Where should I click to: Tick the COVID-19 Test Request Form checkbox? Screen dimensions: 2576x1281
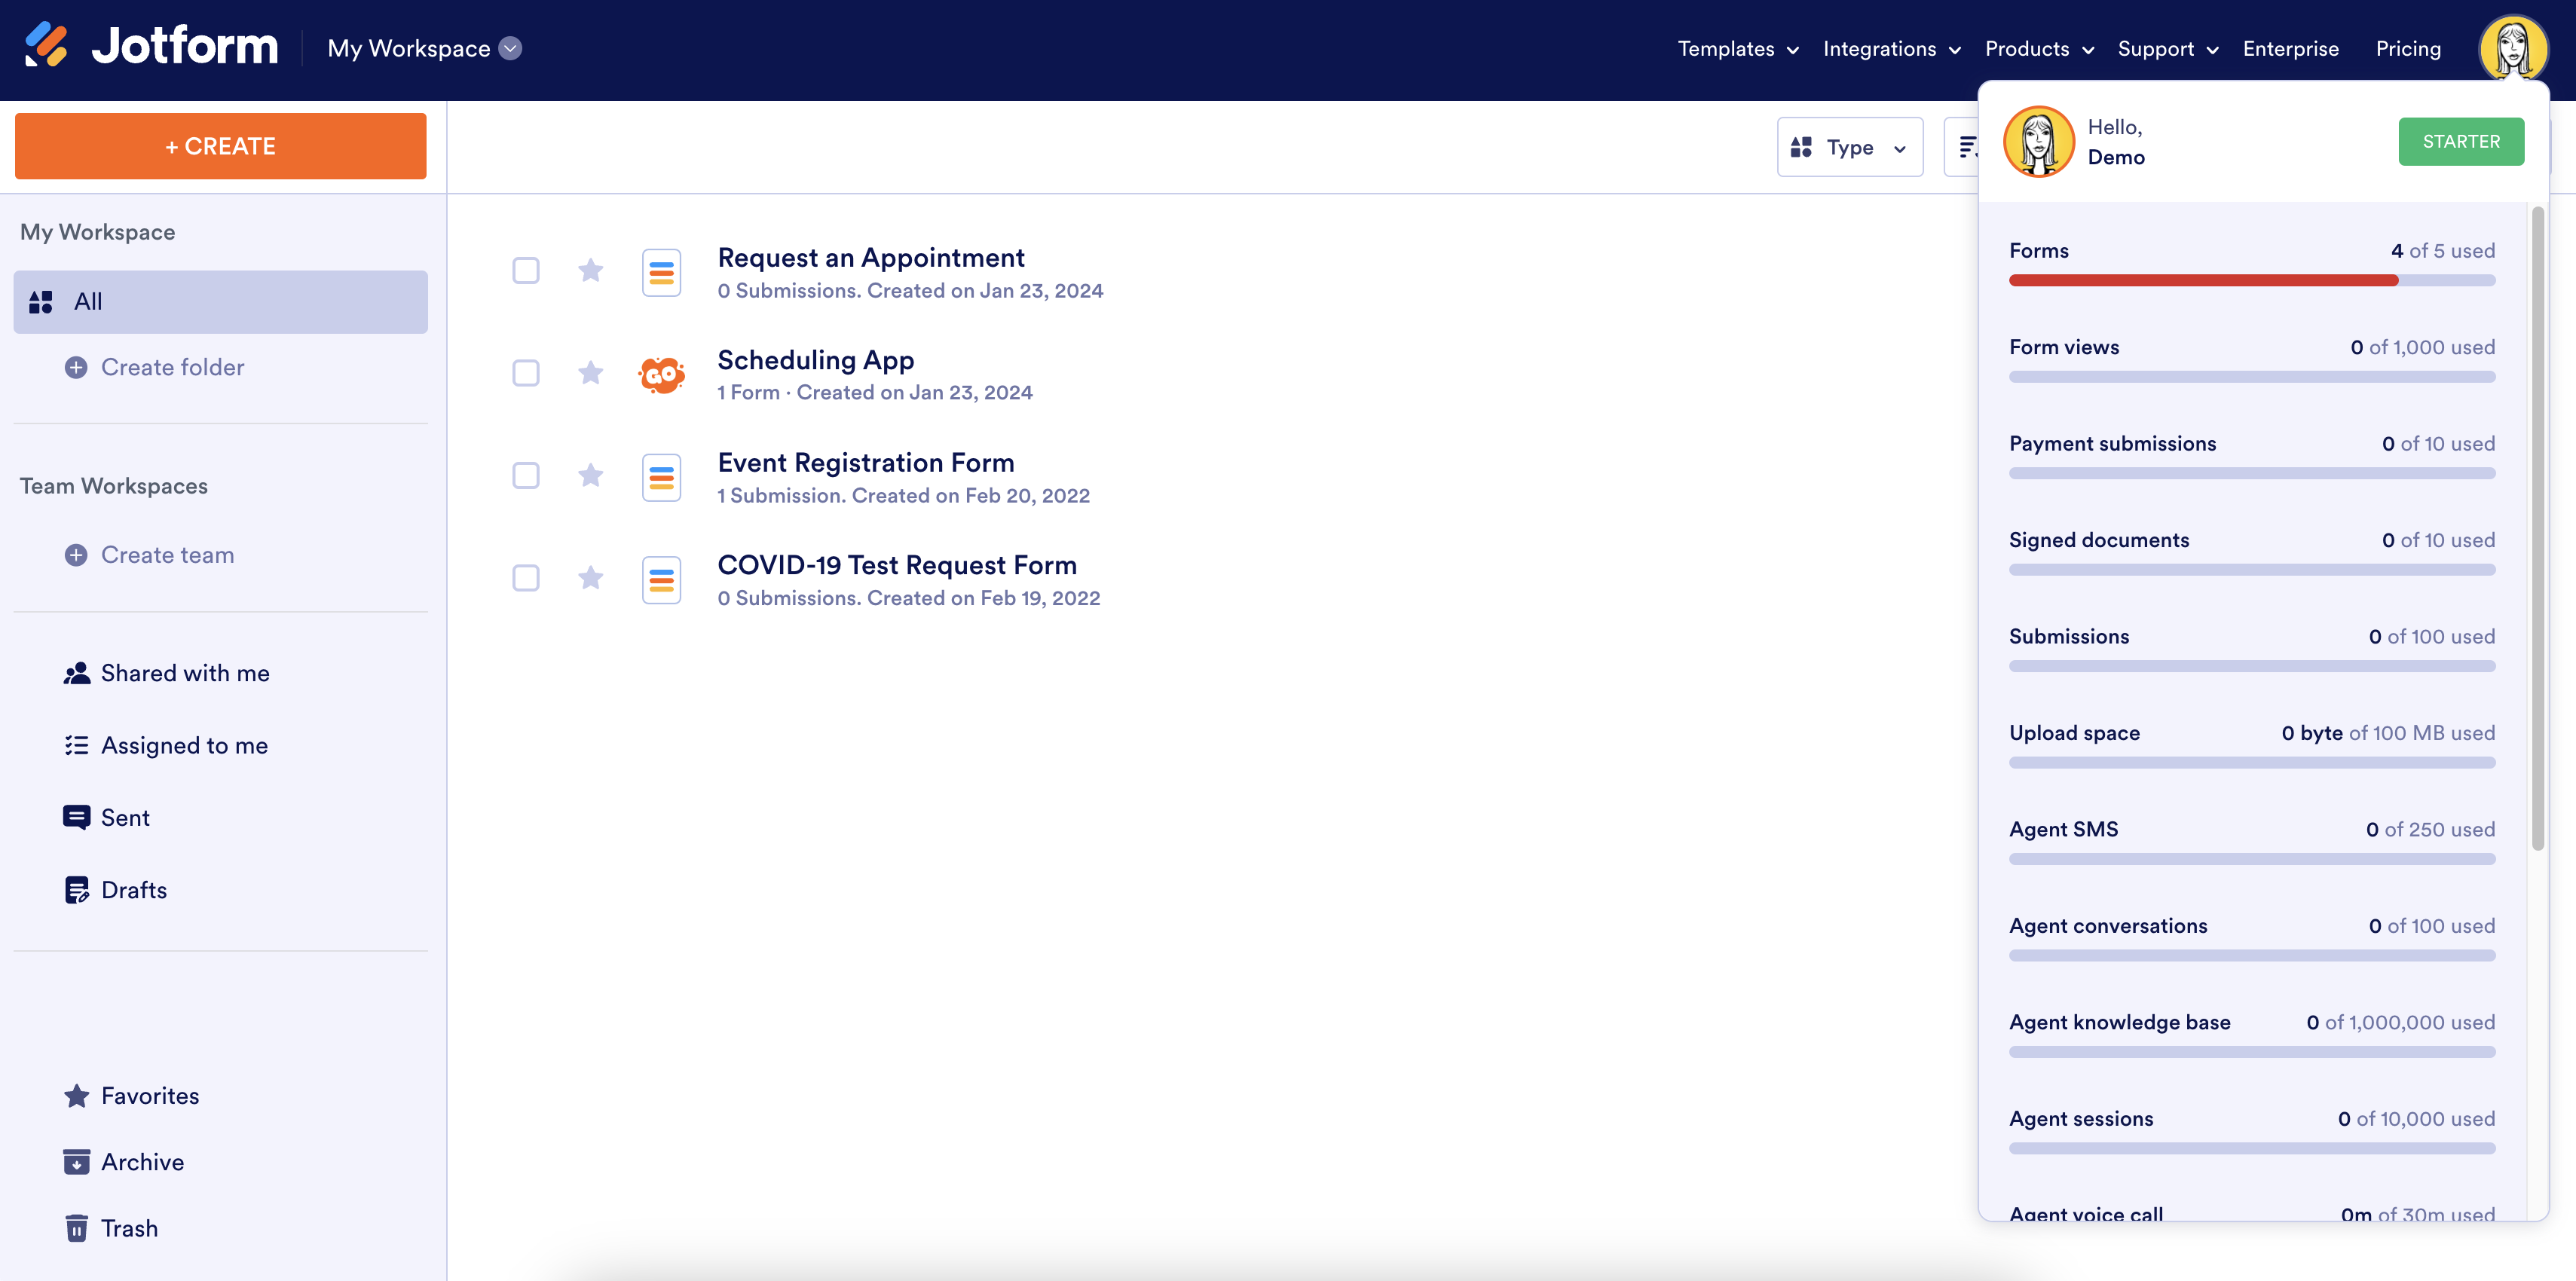pos(526,578)
